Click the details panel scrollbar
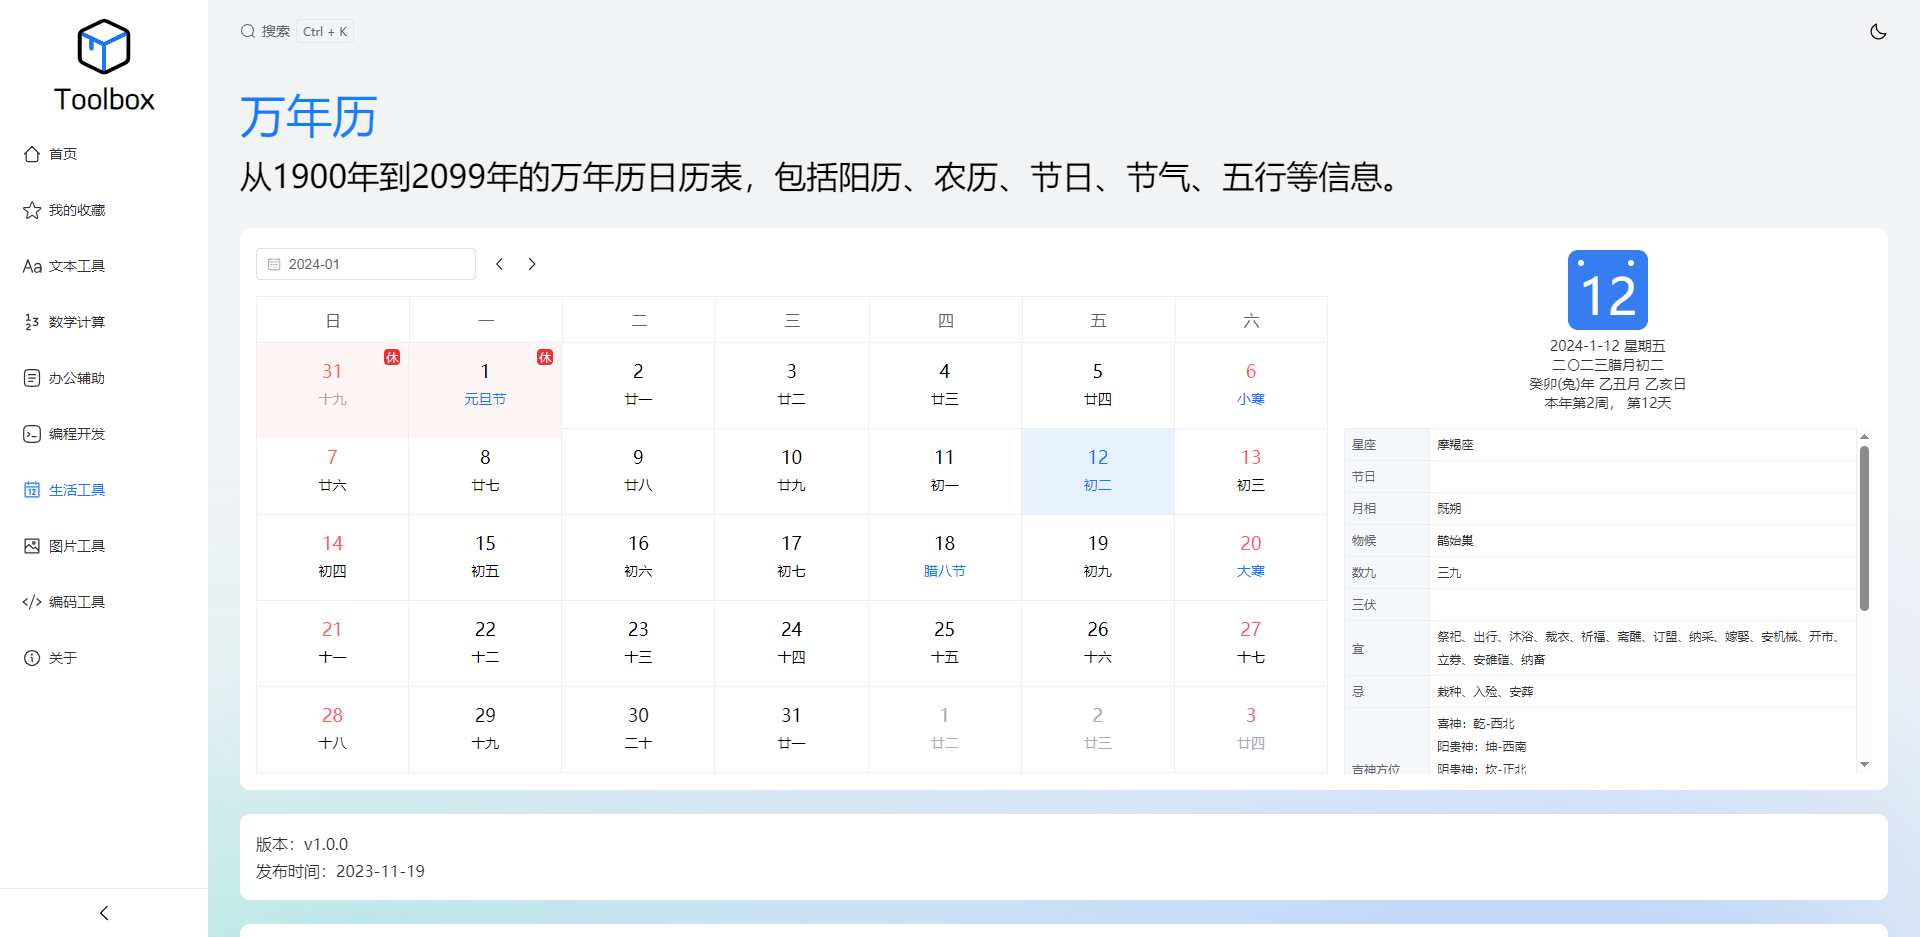 pyautogui.click(x=1864, y=528)
